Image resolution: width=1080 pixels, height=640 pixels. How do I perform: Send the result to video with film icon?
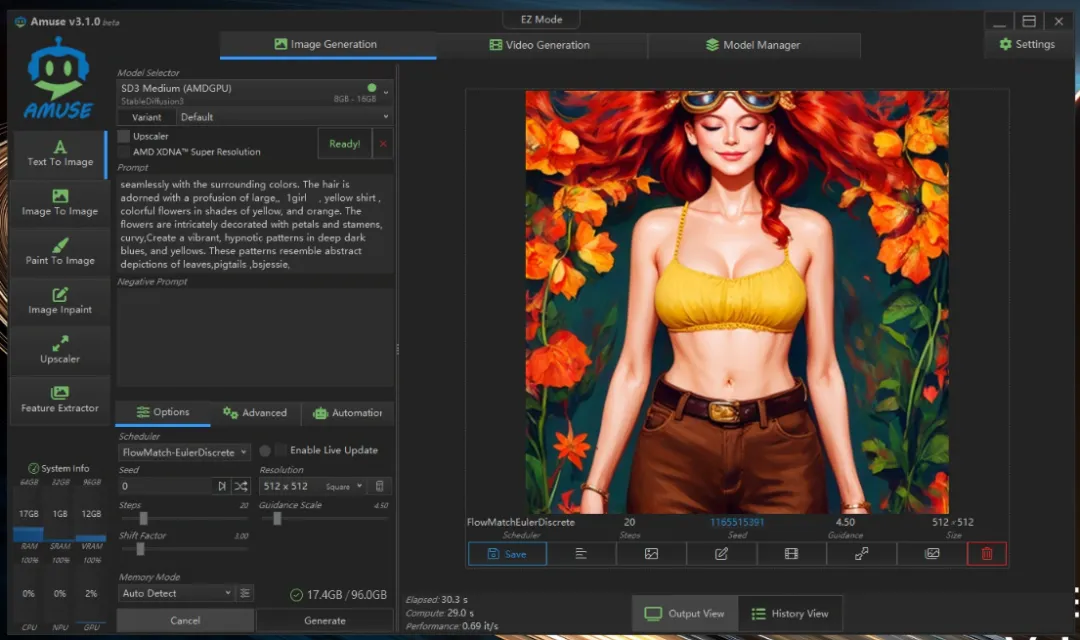(791, 554)
